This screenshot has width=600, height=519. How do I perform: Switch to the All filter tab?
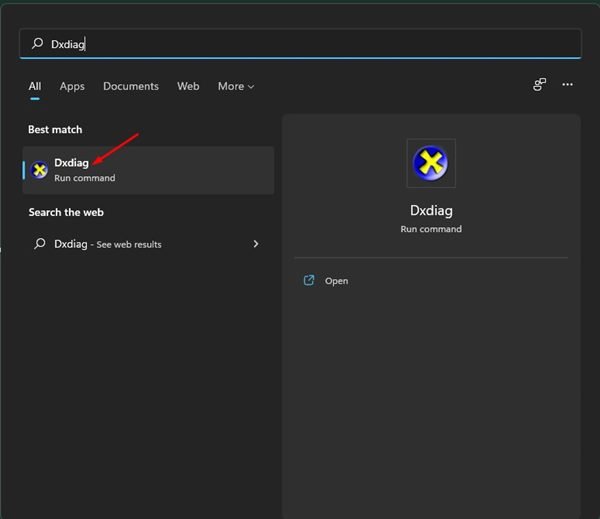[35, 86]
